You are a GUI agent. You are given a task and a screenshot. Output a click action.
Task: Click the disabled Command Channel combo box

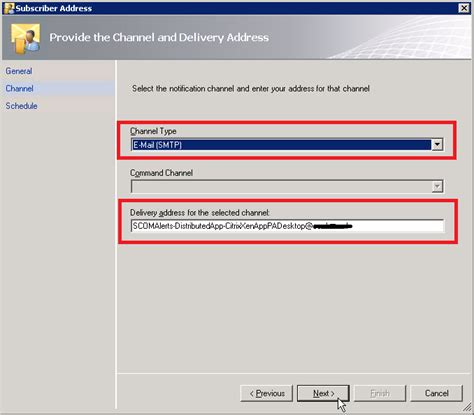tap(287, 186)
